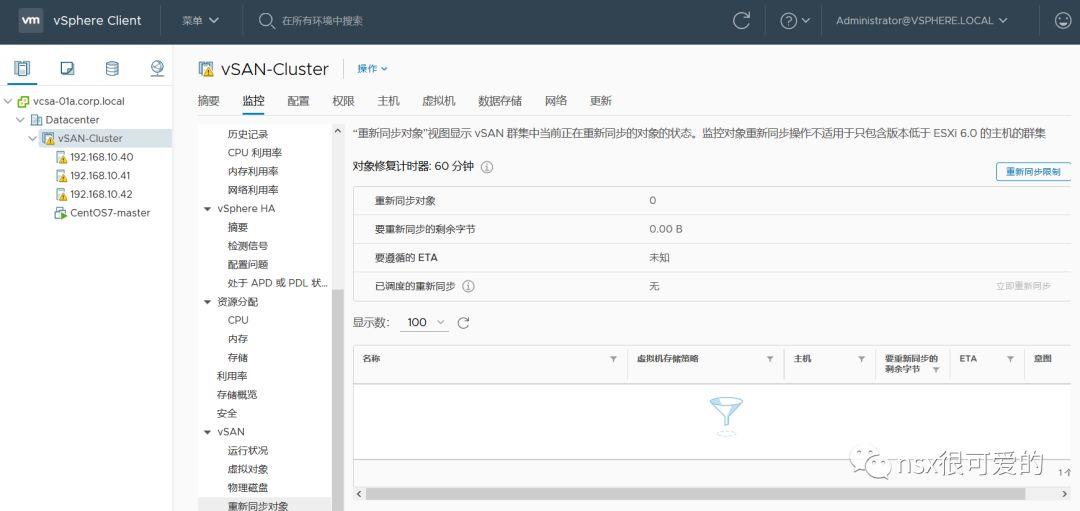This screenshot has width=1080, height=511.
Task: Open vSAN 物理磁盘 page
Action: [248, 488]
